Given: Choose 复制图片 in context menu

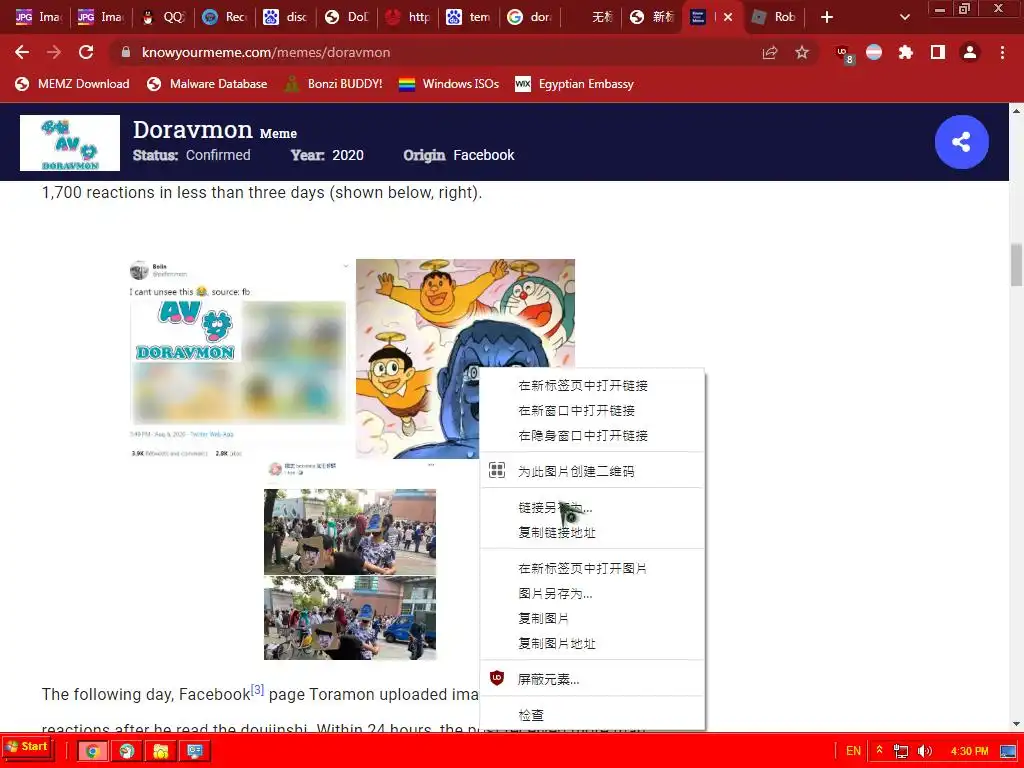Looking at the screenshot, I should pos(592,618).
